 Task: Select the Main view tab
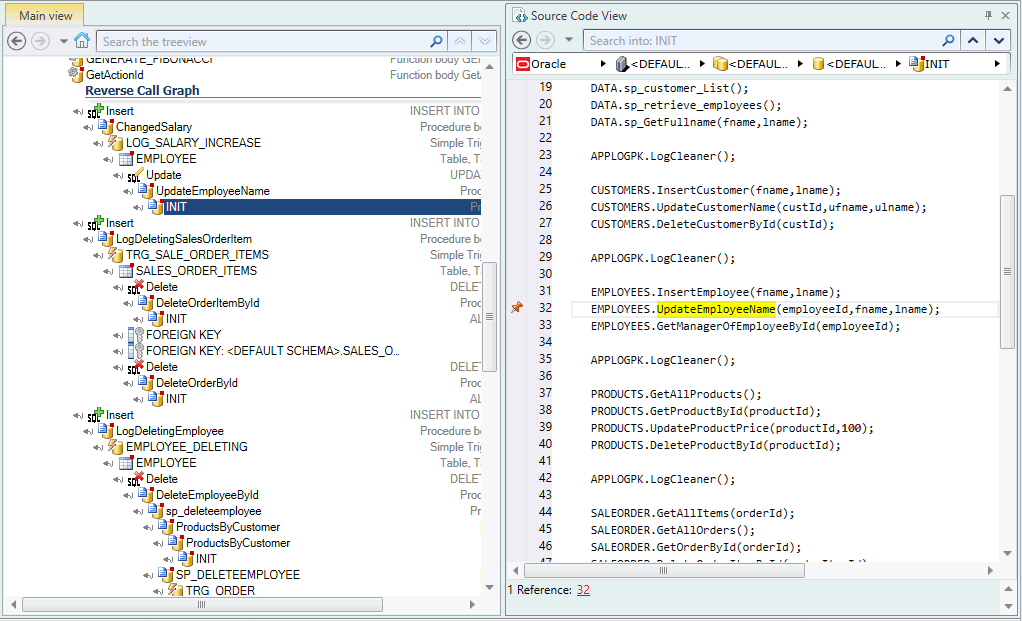click(45, 15)
